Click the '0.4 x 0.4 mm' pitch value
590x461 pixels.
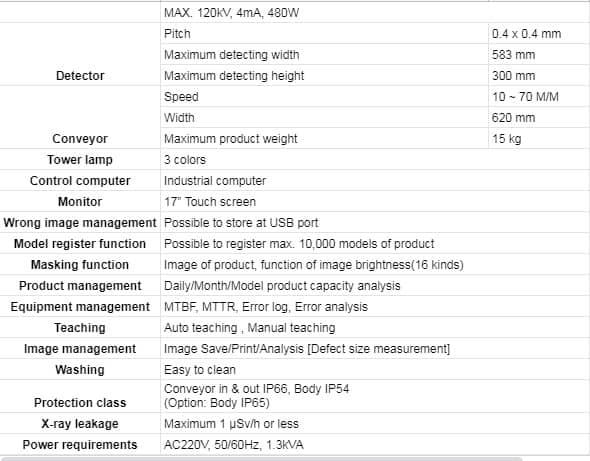tap(526, 33)
